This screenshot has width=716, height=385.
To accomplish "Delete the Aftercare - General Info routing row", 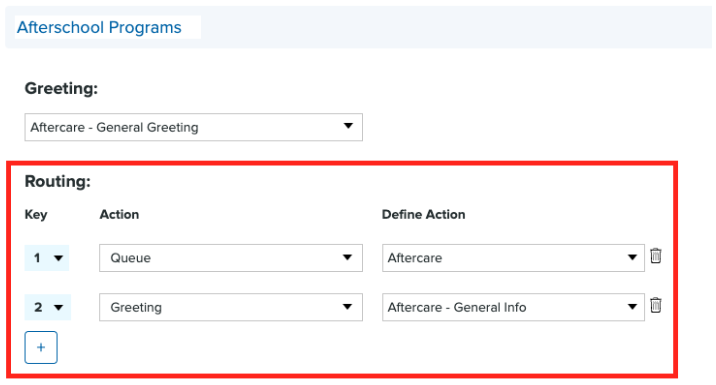I will (x=656, y=305).
